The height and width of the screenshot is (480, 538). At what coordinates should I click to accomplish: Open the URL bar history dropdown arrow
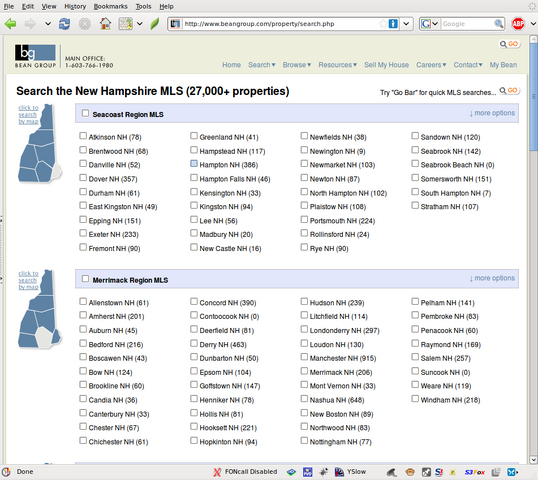[406, 24]
